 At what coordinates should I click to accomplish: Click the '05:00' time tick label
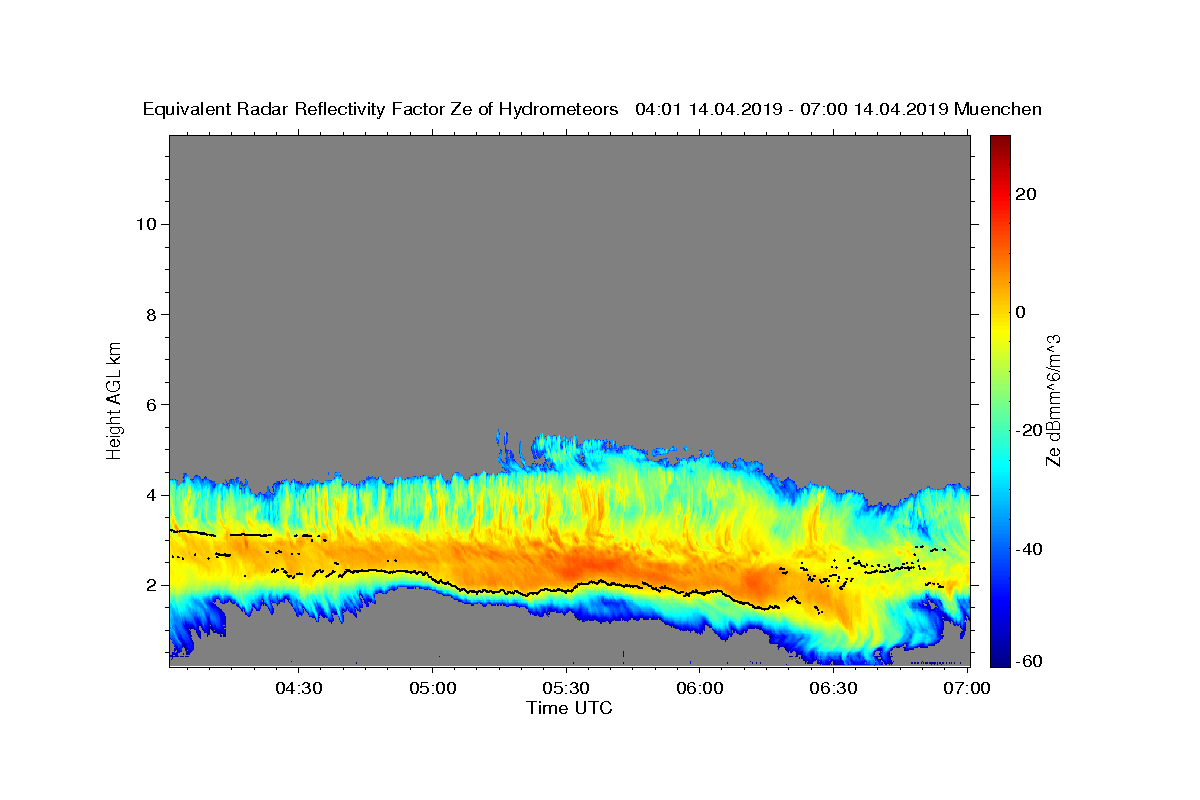click(x=434, y=689)
